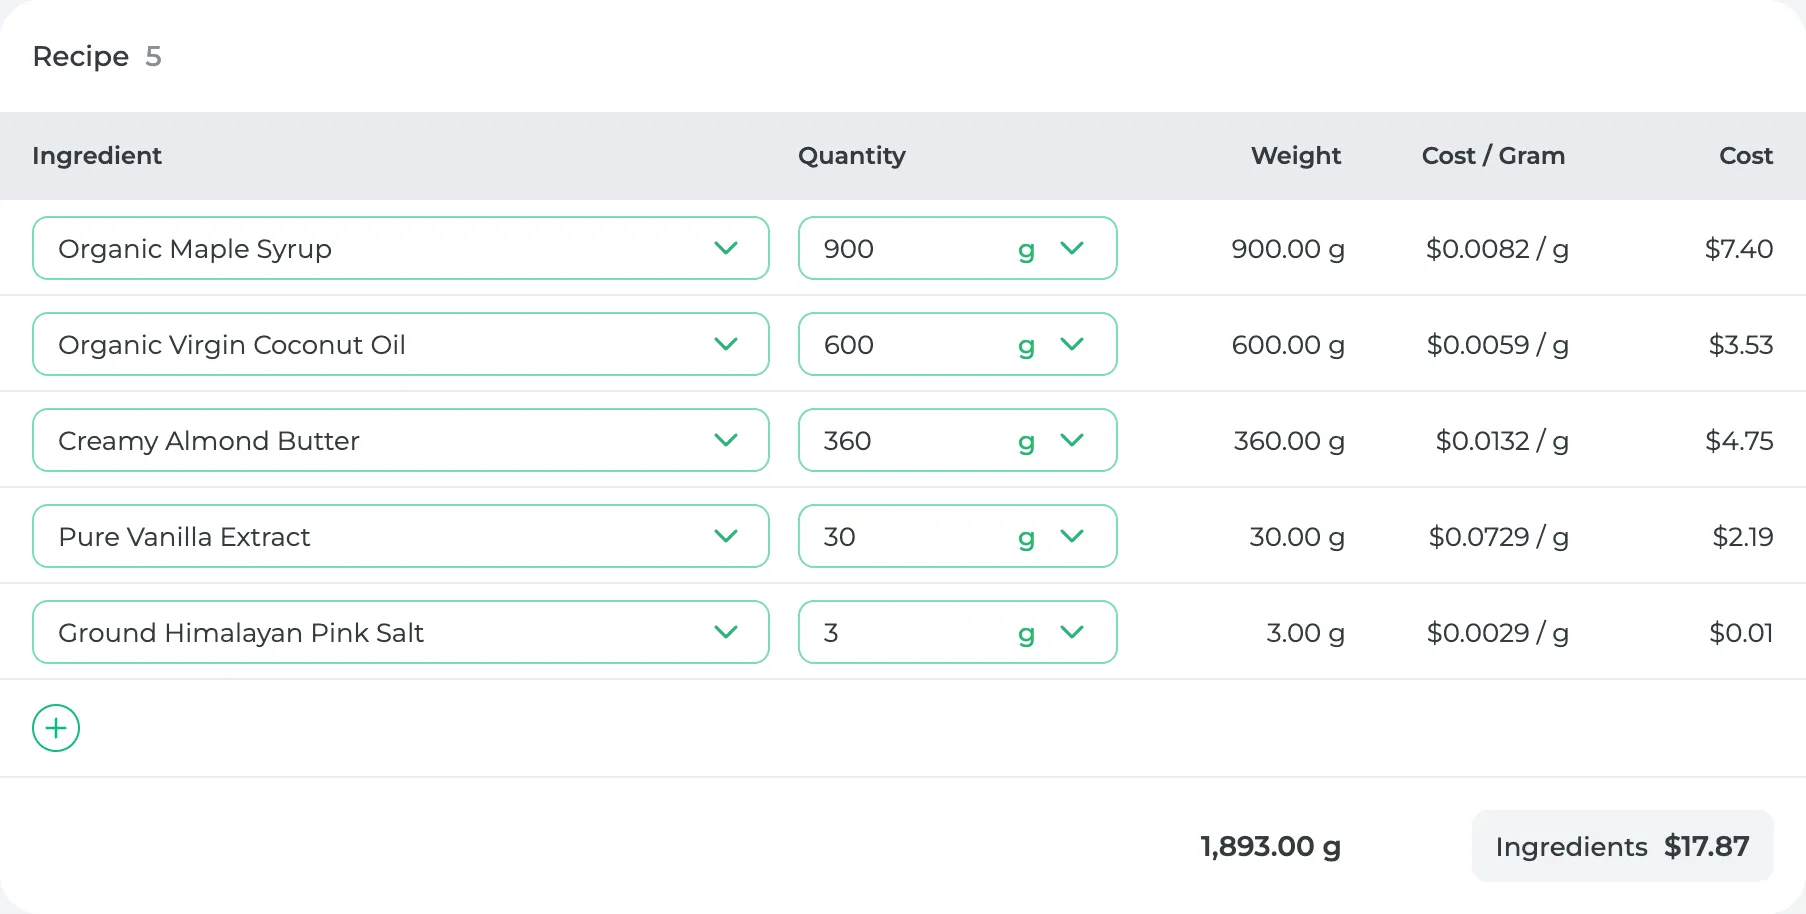Click the Cost / Gram column header
1806x914 pixels.
[1494, 155]
